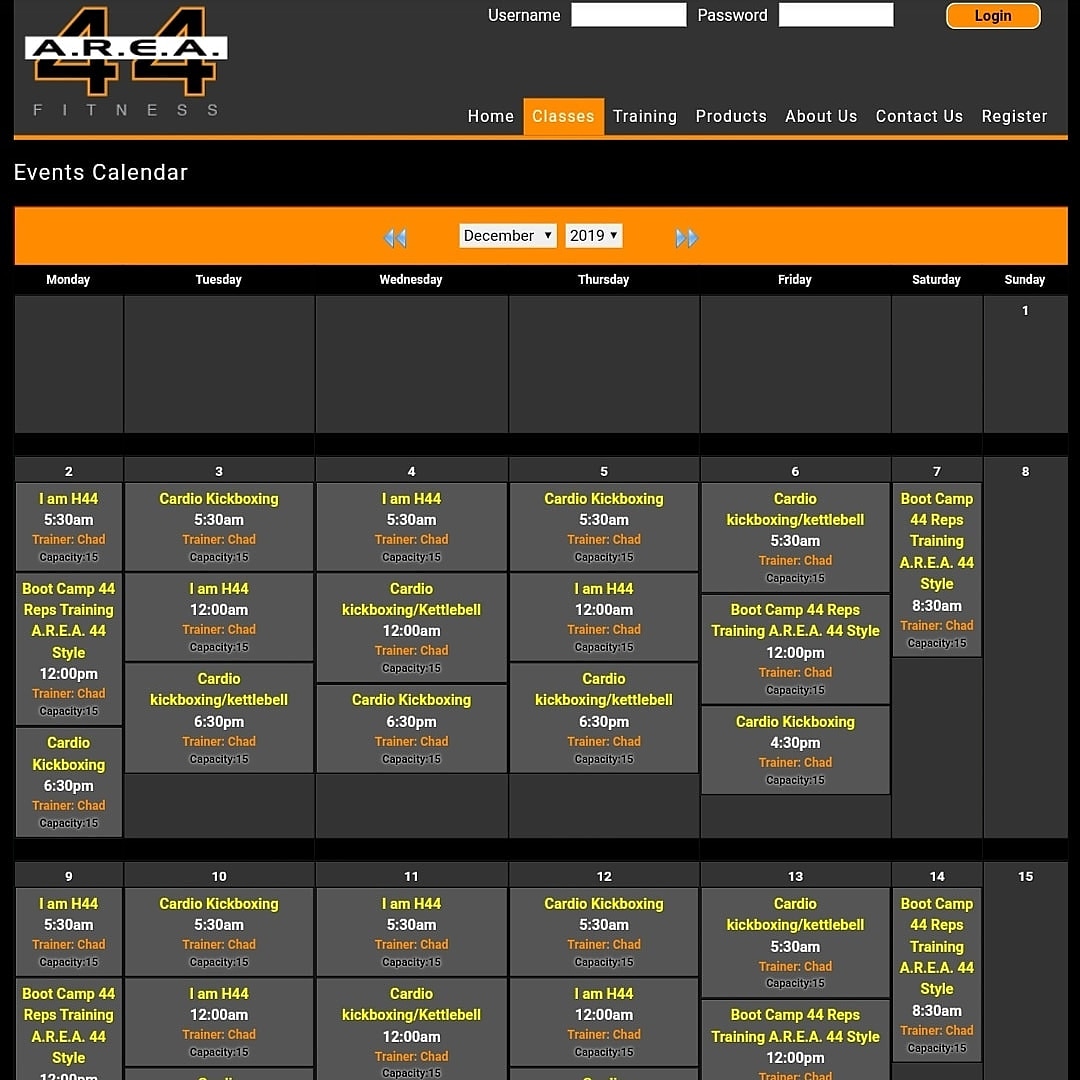
Task: Open I am H44 12:00am on Dec 5
Action: click(604, 617)
